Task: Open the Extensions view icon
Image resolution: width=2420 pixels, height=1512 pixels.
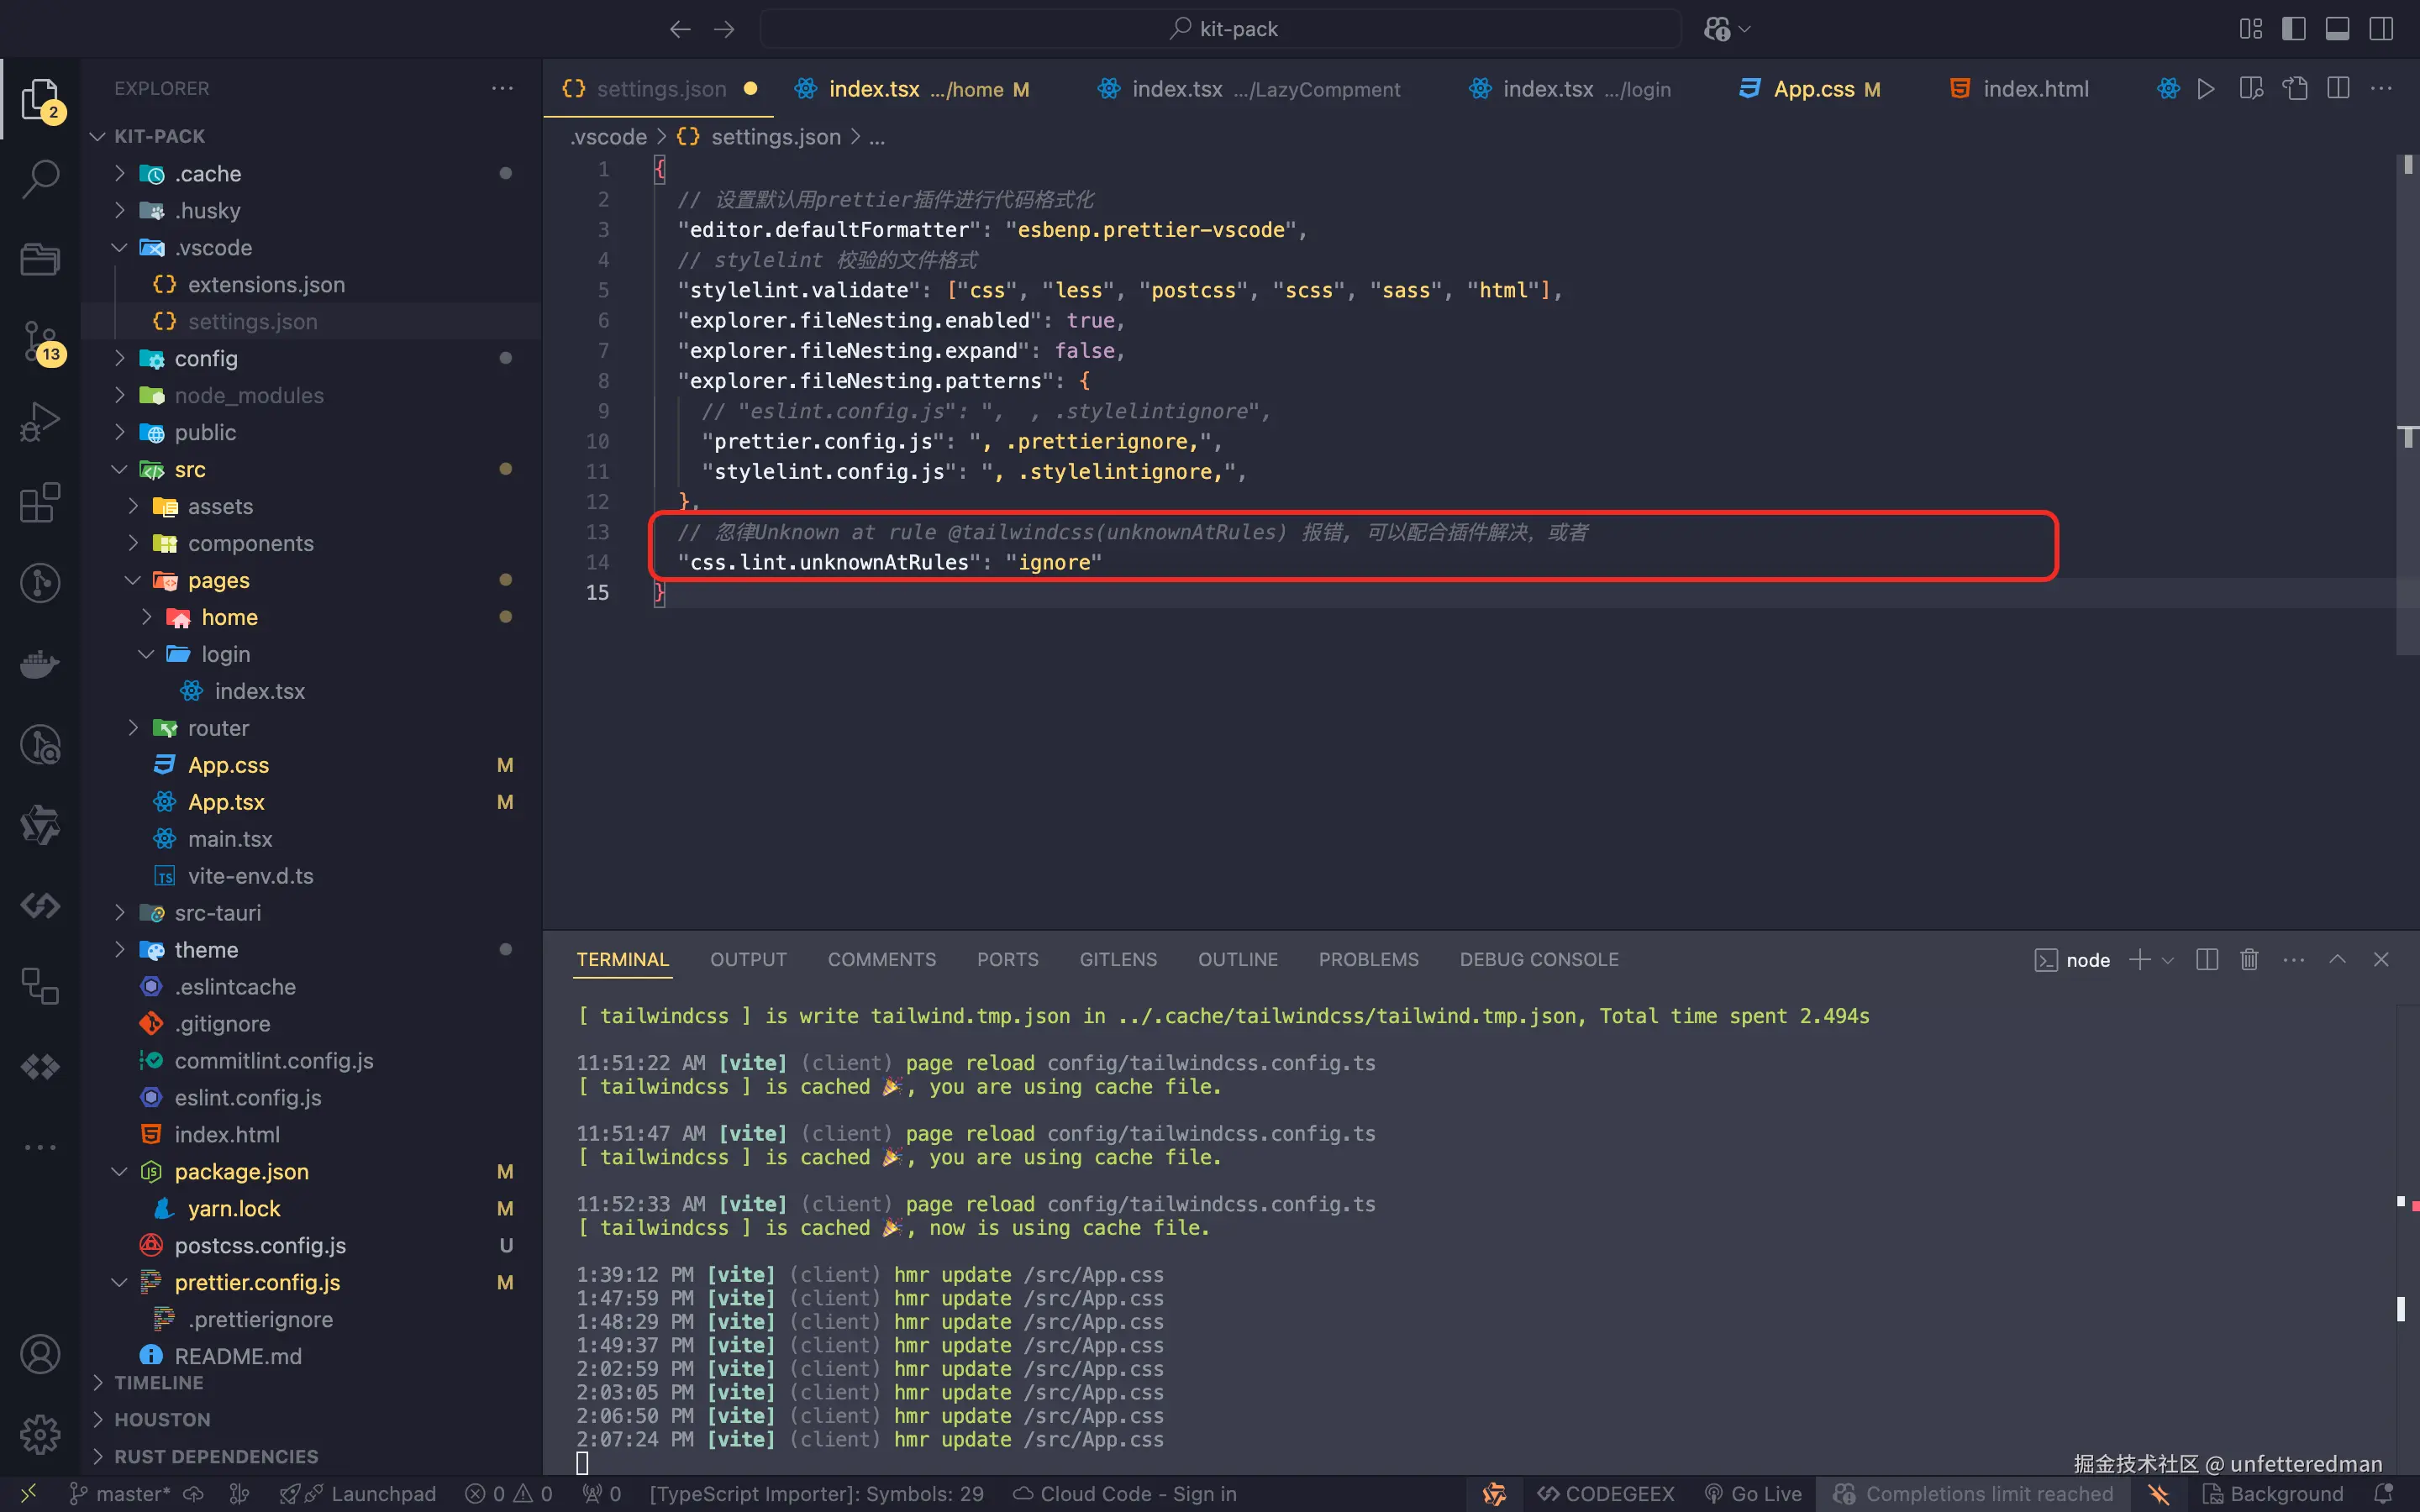Action: [40, 503]
